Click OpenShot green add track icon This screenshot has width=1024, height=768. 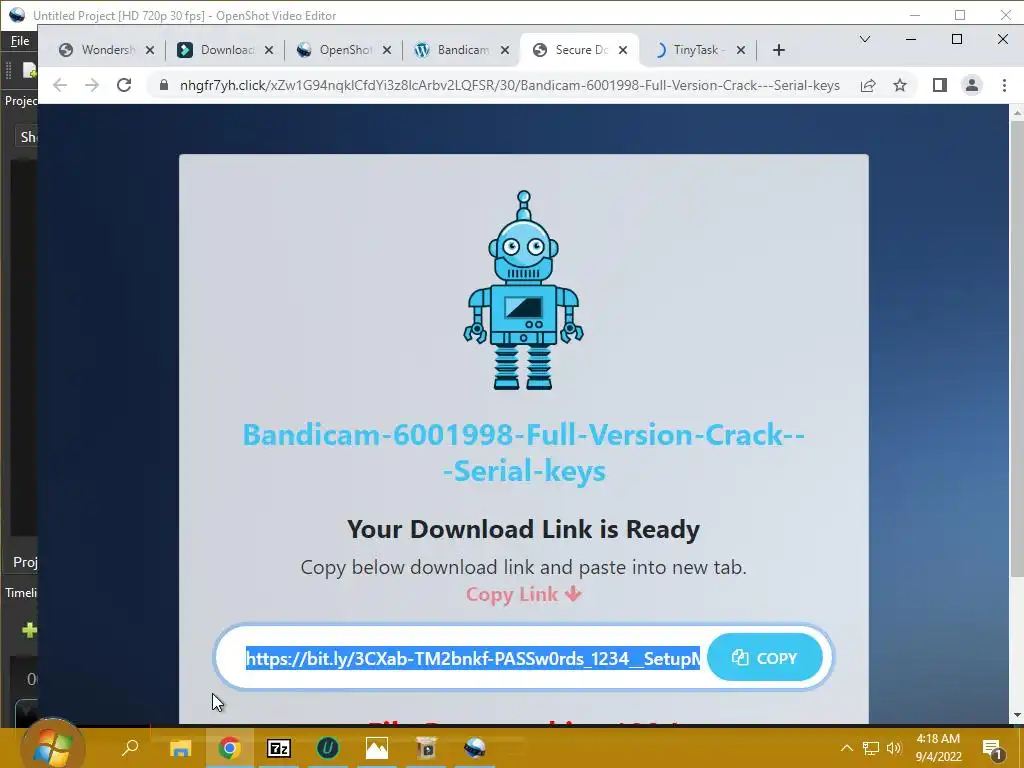(x=29, y=630)
